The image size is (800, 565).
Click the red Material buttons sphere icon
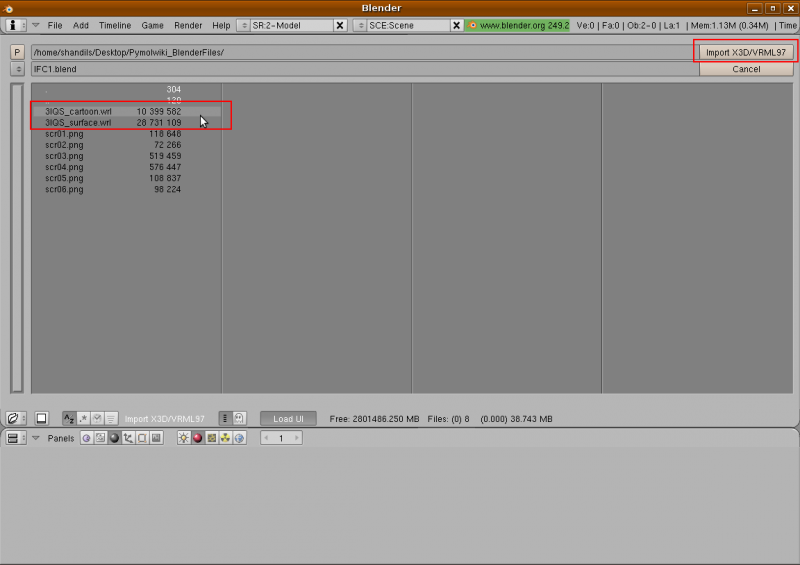point(197,438)
